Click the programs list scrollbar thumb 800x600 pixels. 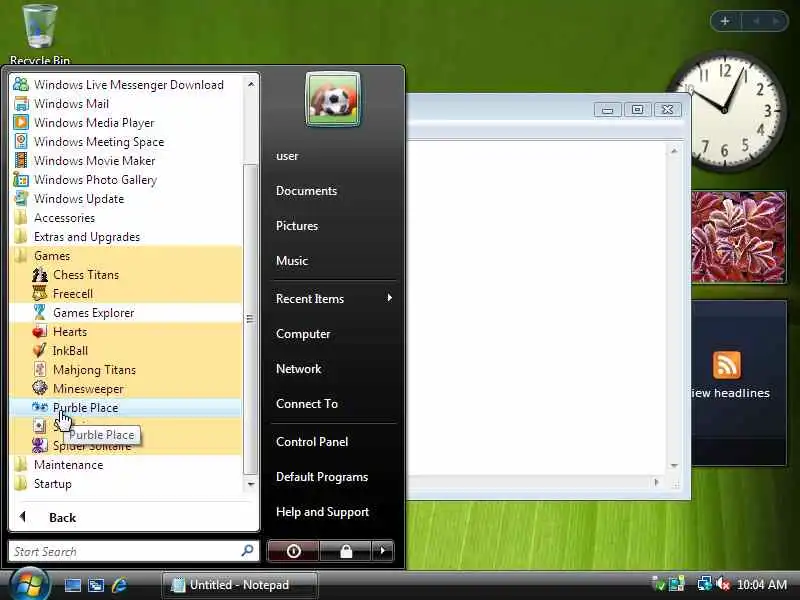click(250, 319)
